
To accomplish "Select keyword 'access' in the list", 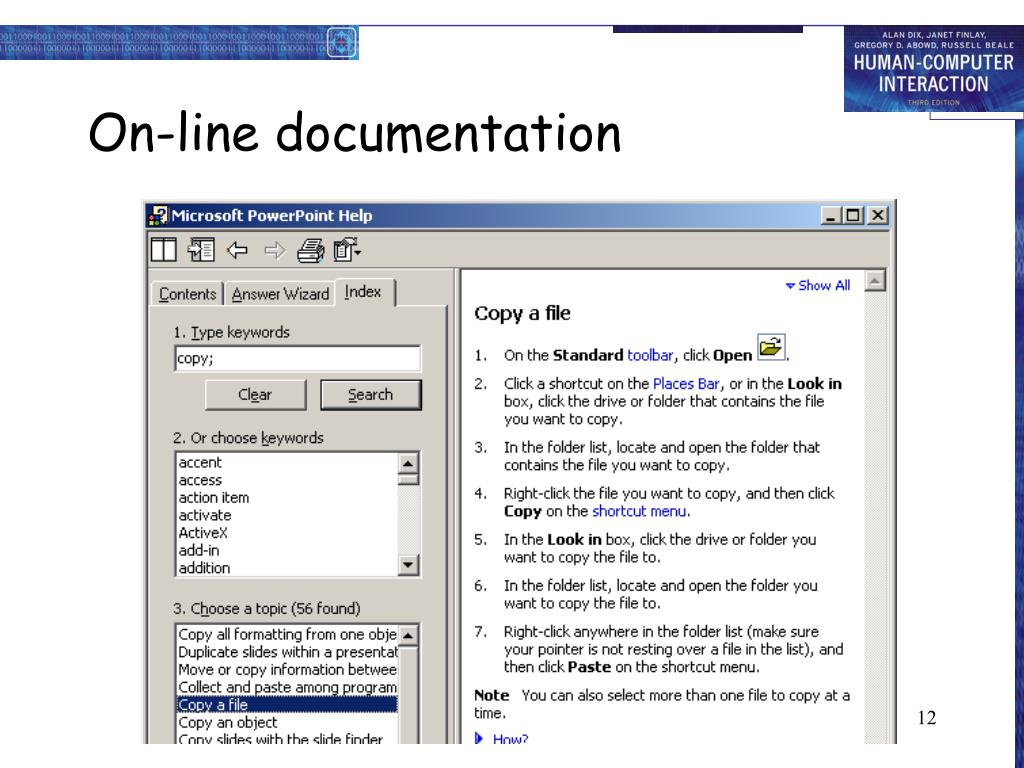I will [x=200, y=480].
